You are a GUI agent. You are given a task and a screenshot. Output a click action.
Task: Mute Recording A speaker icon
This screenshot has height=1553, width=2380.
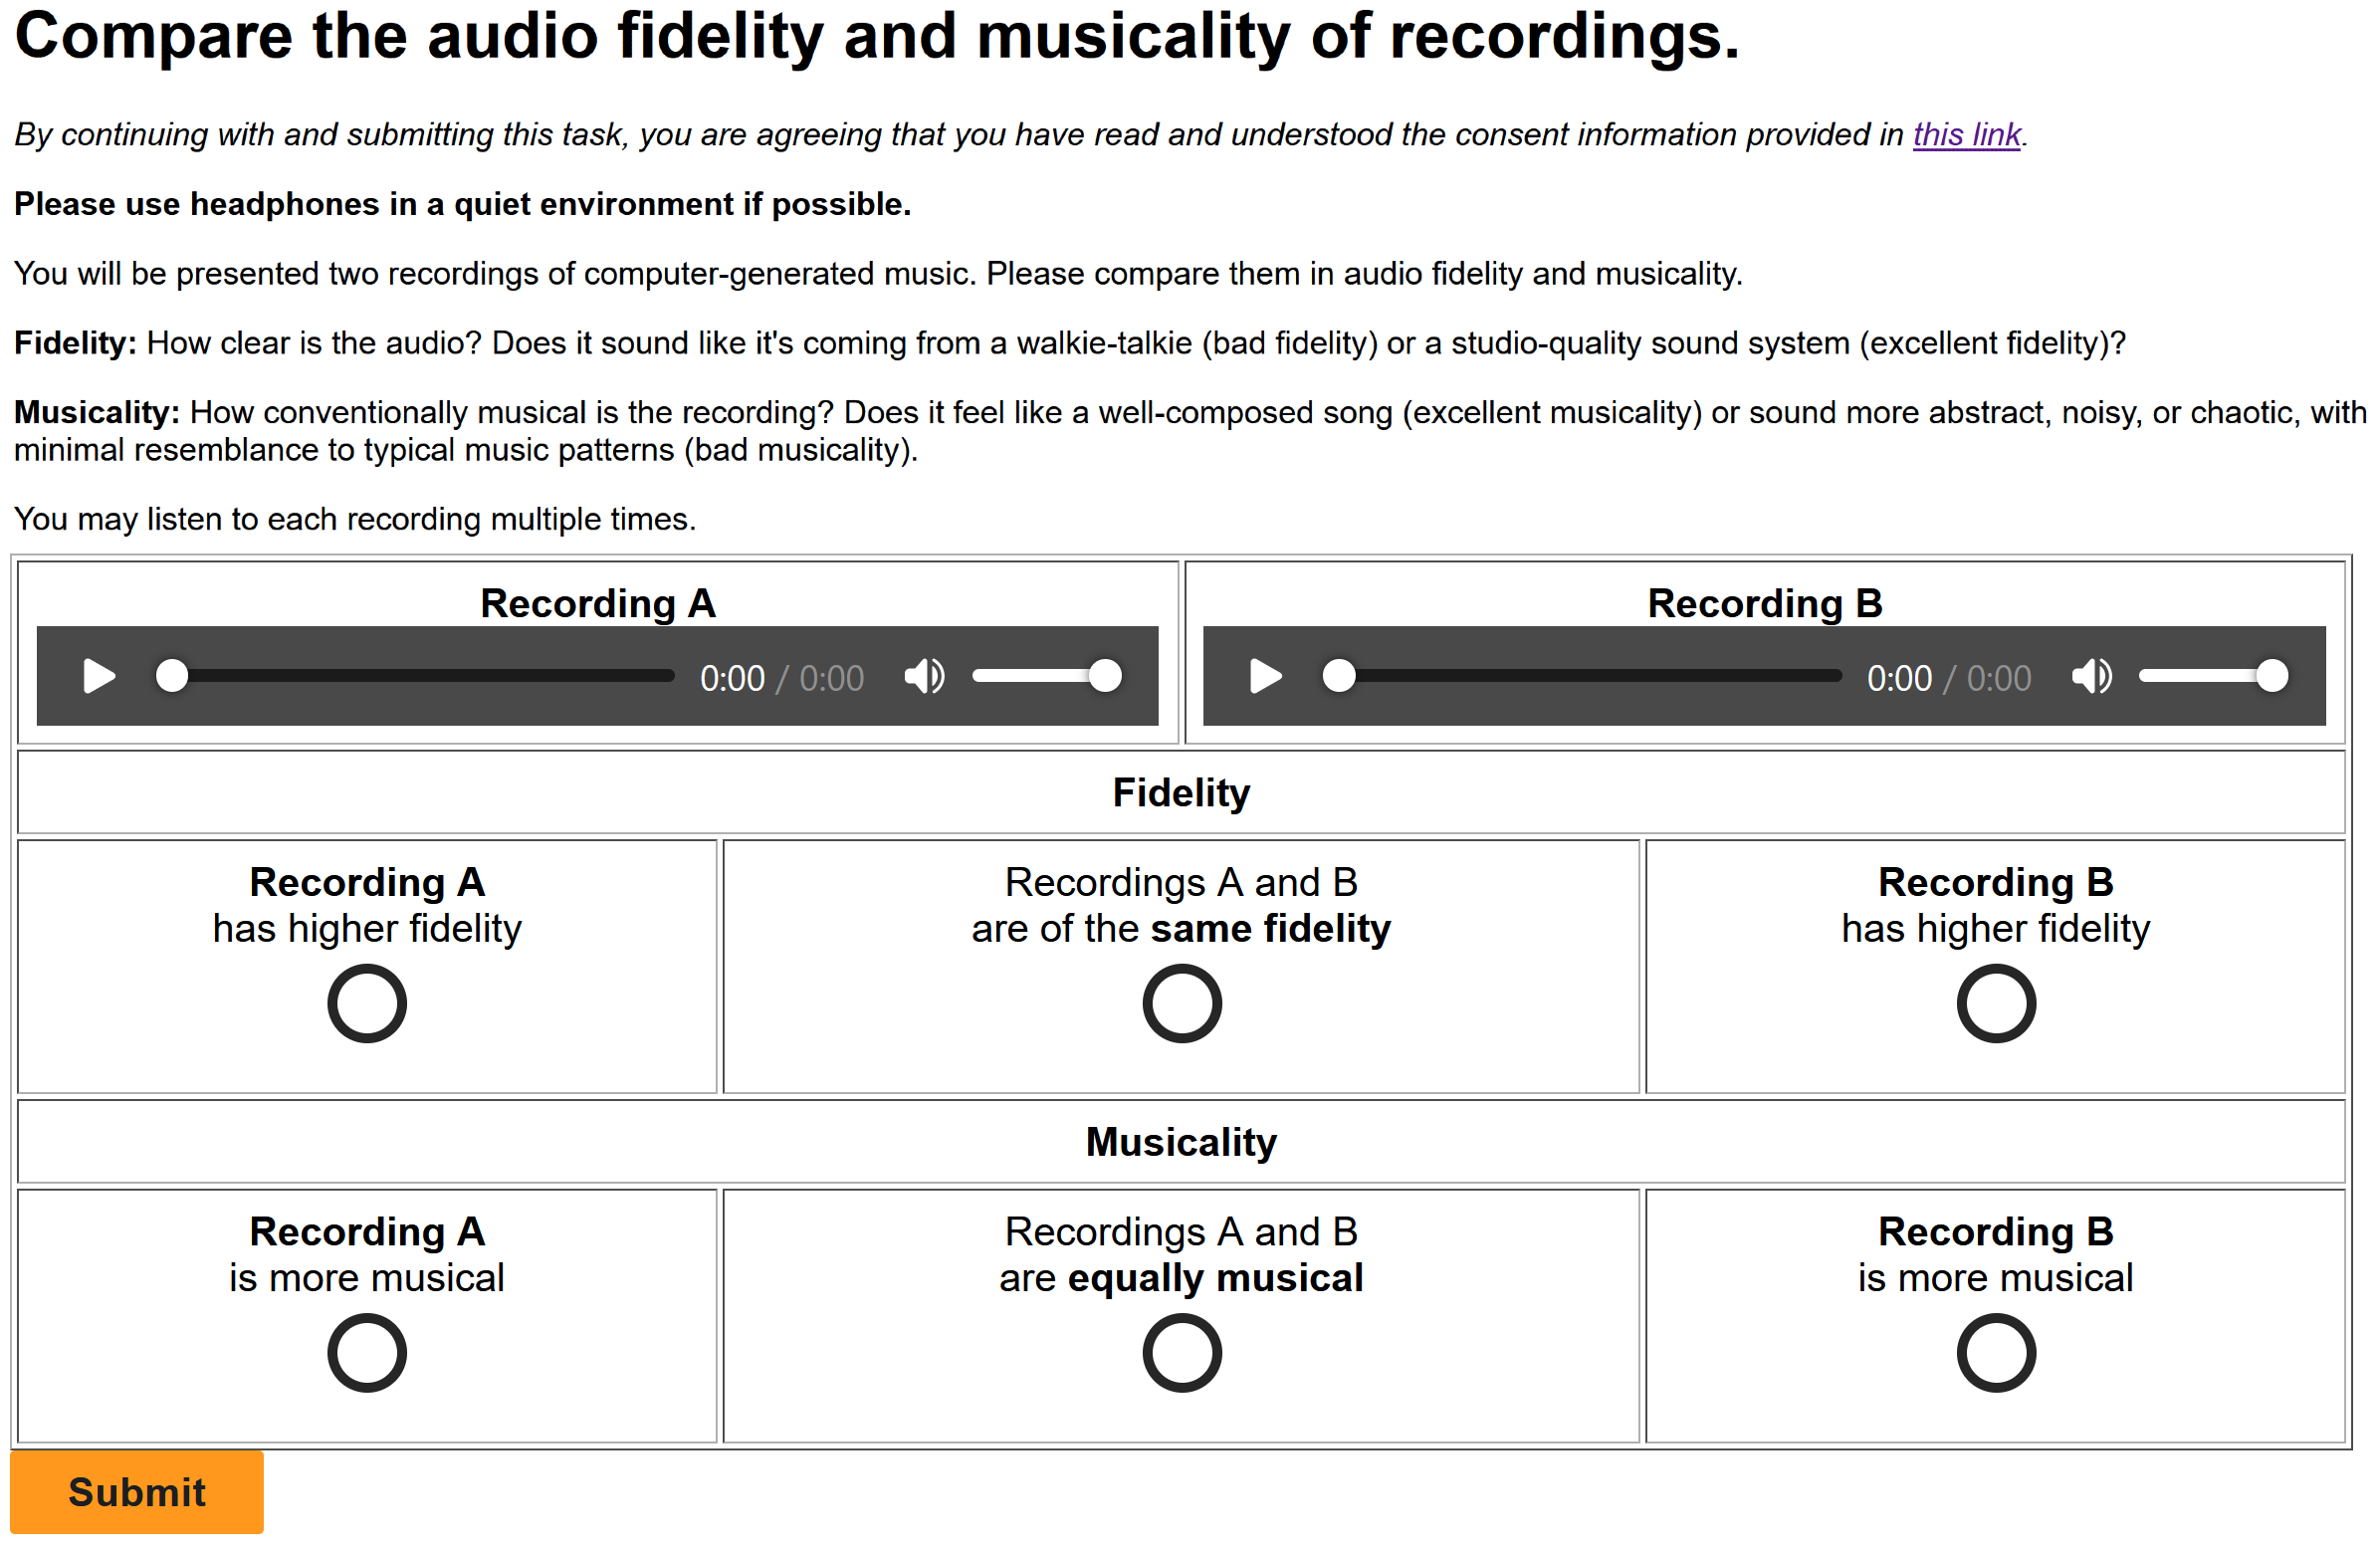pos(924,677)
